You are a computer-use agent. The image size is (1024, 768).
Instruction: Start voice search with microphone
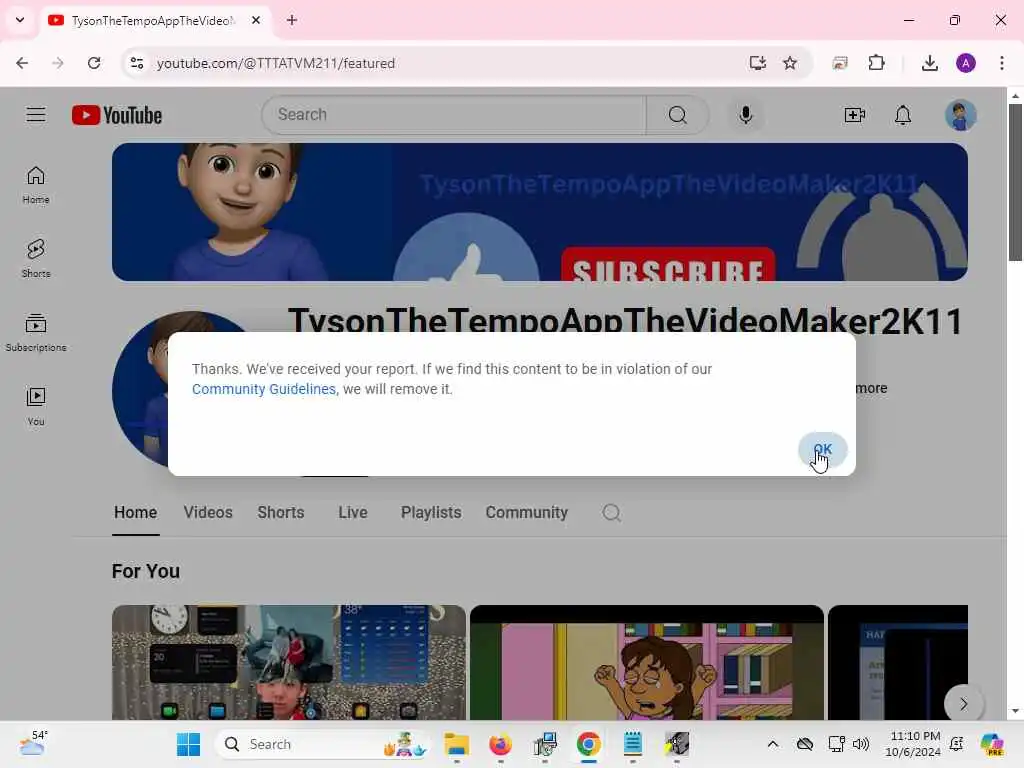click(x=745, y=115)
